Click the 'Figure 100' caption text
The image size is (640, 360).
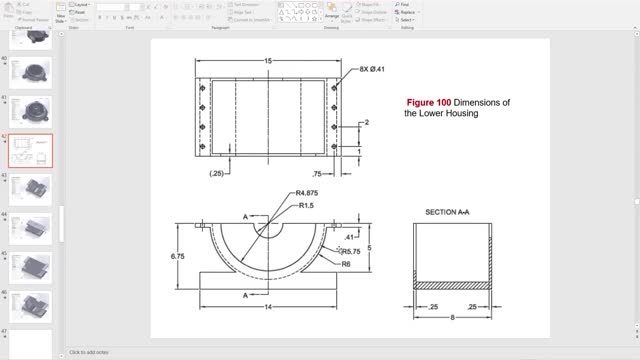pyautogui.click(x=429, y=102)
